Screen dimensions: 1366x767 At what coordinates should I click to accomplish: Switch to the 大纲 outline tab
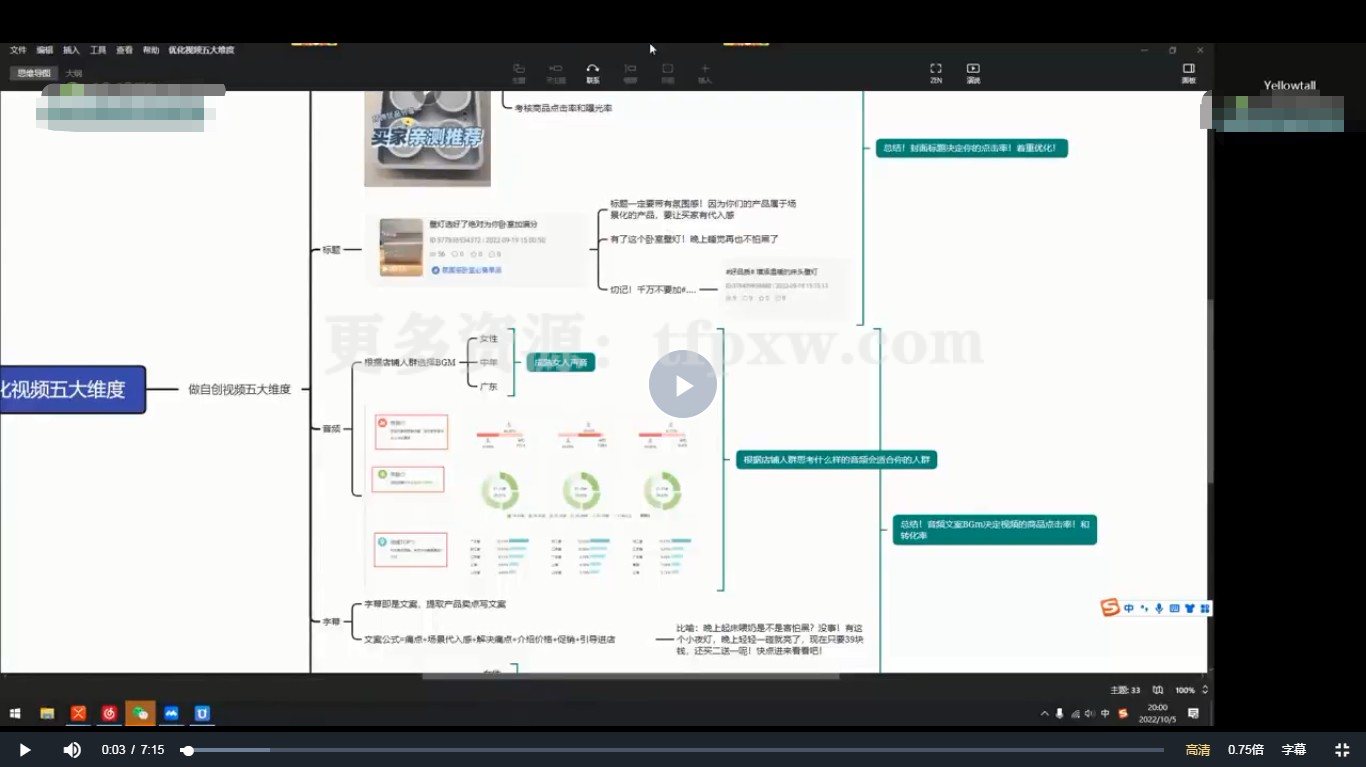click(x=74, y=74)
